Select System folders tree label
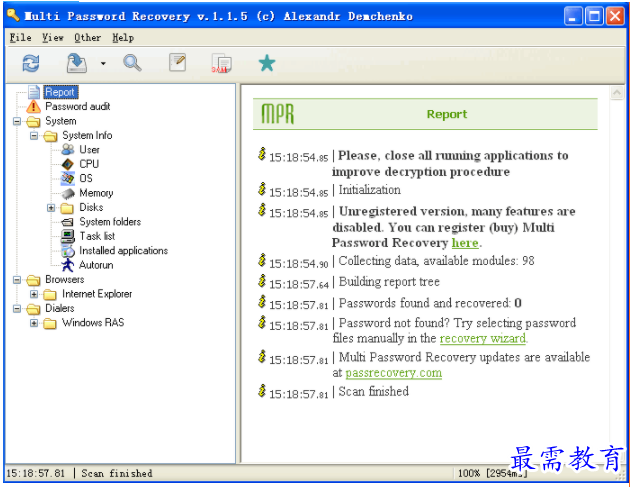632x490 pixels. (x=110, y=222)
